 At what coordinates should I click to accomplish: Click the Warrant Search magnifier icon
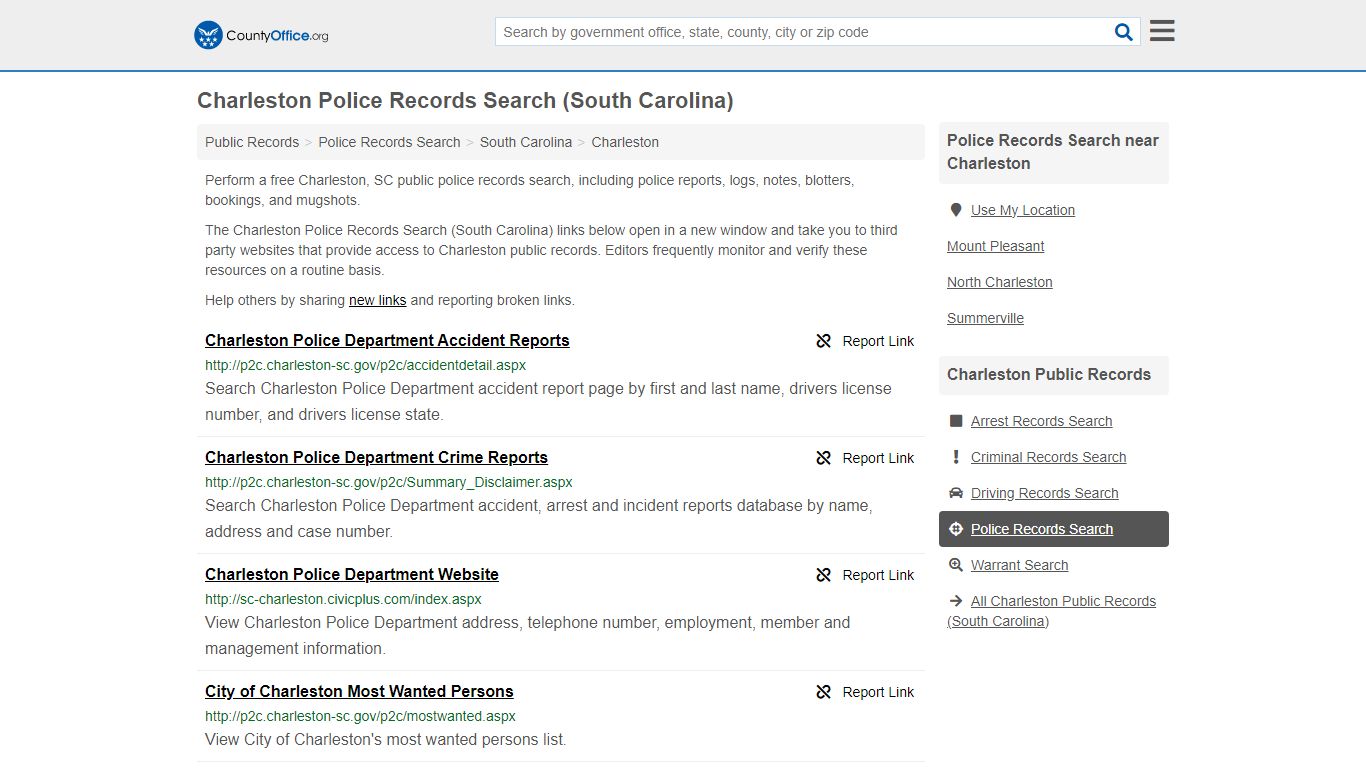956,565
